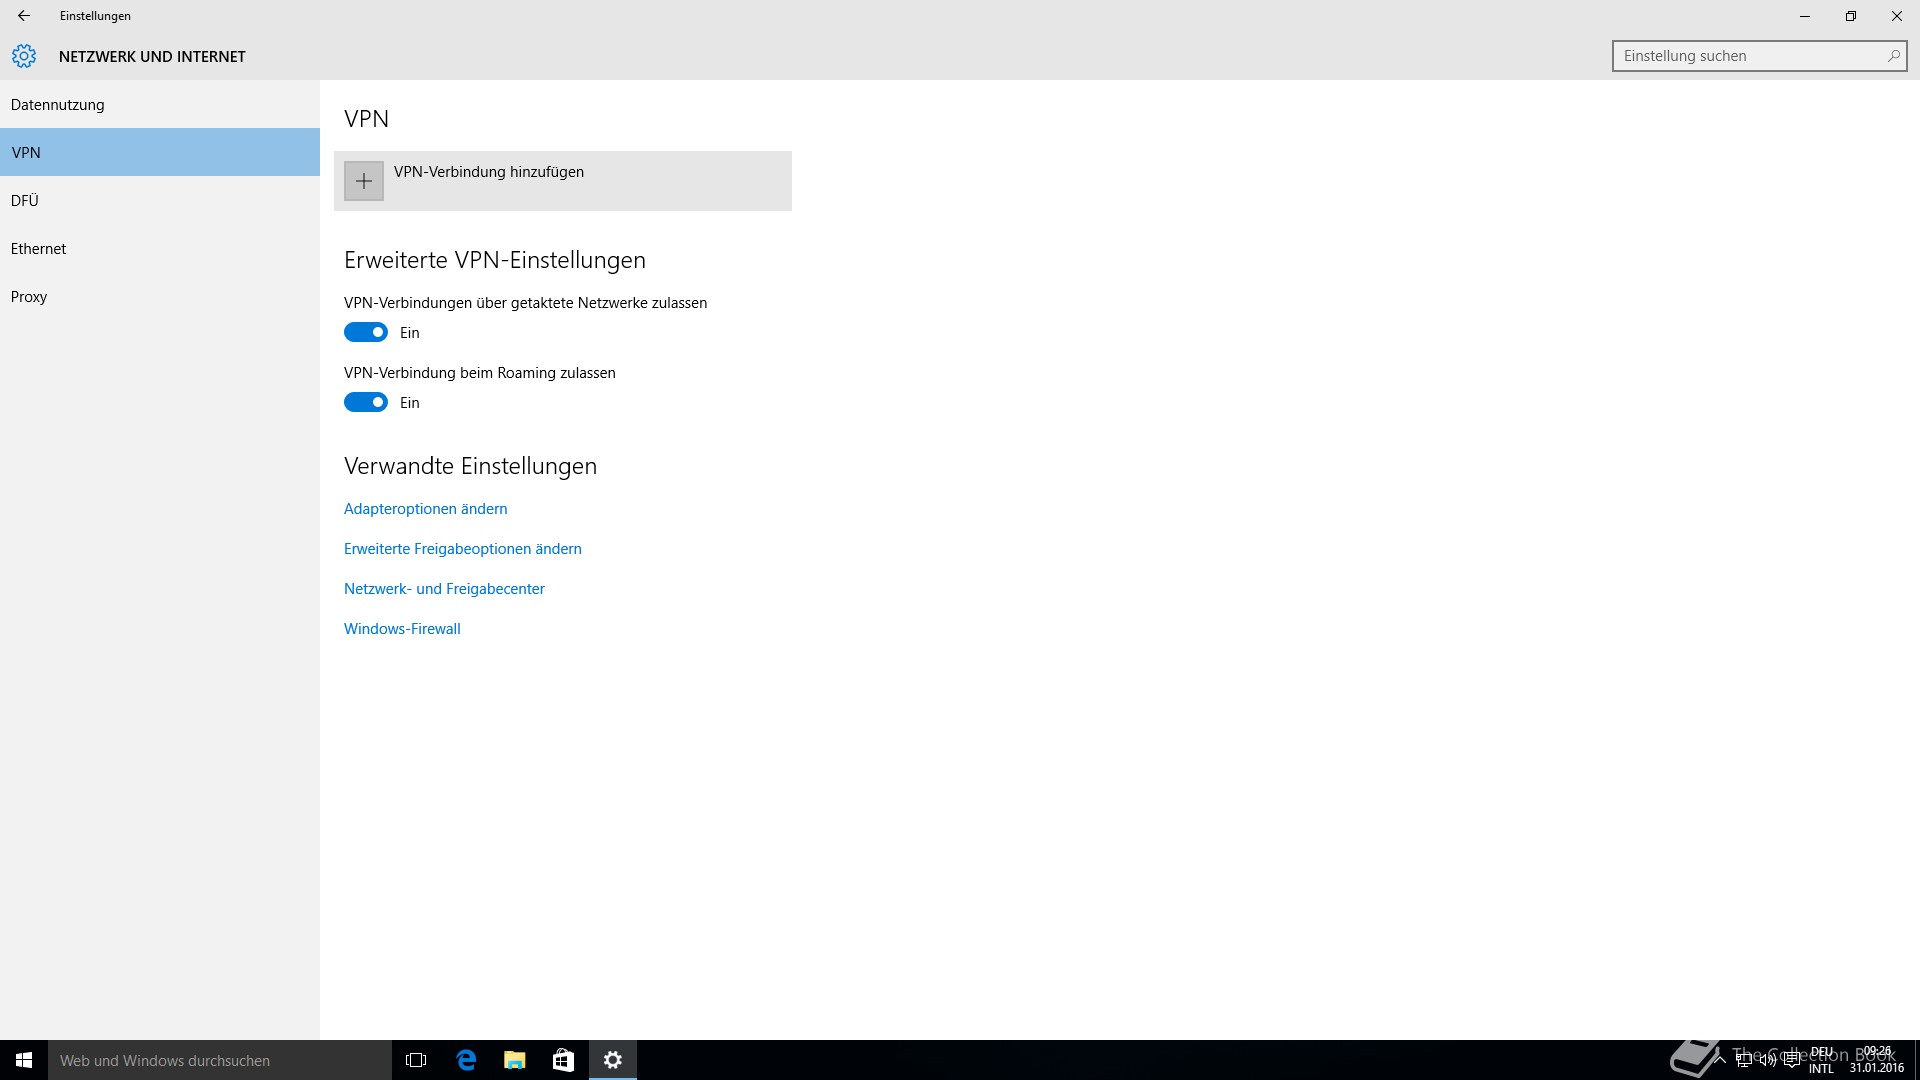1920x1080 pixels.
Task: Turn off VPN while roaming toggle
Action: click(366, 402)
